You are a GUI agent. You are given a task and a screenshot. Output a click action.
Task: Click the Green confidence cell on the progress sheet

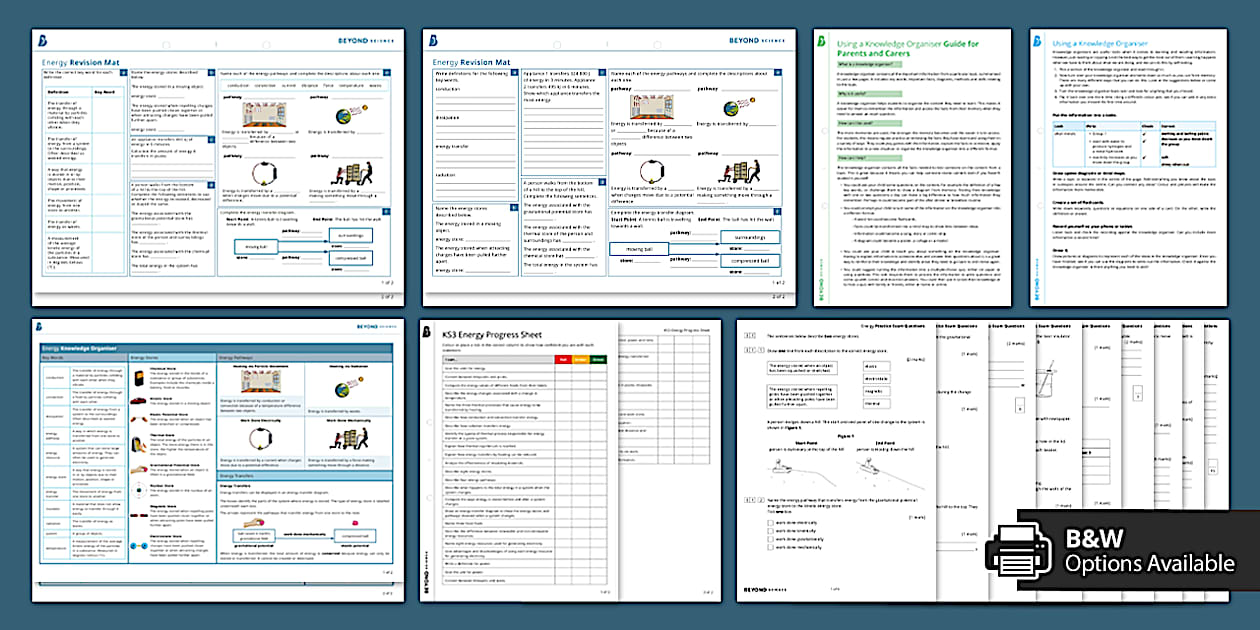[x=597, y=360]
